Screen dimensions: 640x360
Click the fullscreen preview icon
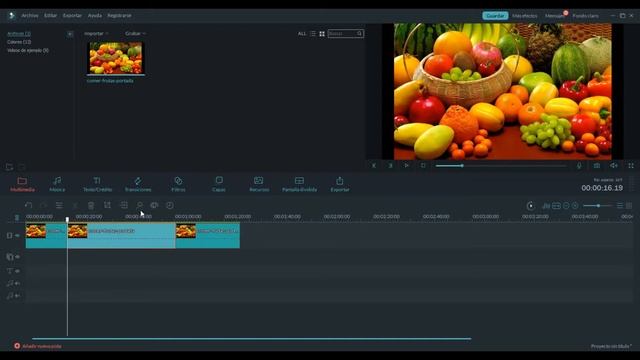631,165
